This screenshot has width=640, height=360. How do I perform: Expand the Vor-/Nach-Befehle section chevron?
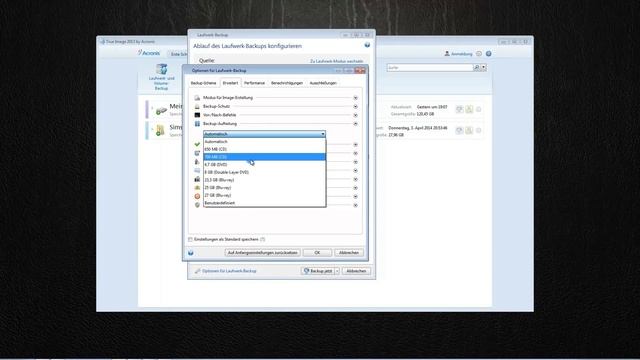coord(356,115)
